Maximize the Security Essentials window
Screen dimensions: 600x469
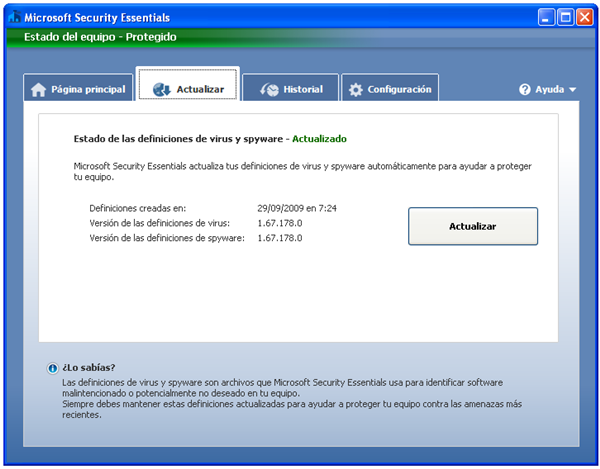click(x=565, y=17)
